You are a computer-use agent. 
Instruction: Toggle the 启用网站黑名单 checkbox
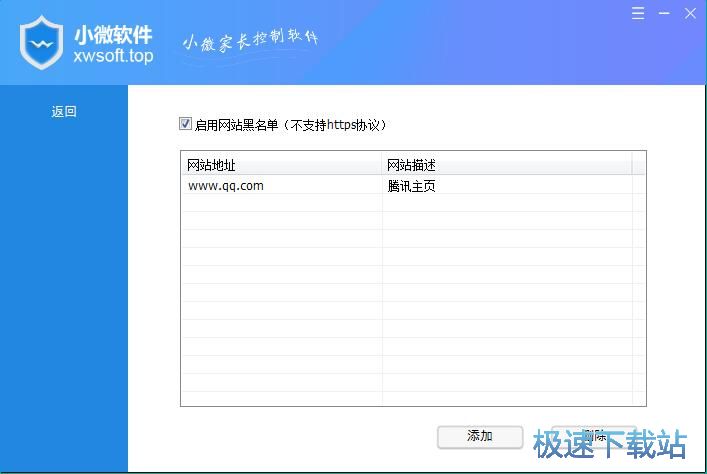click(185, 124)
